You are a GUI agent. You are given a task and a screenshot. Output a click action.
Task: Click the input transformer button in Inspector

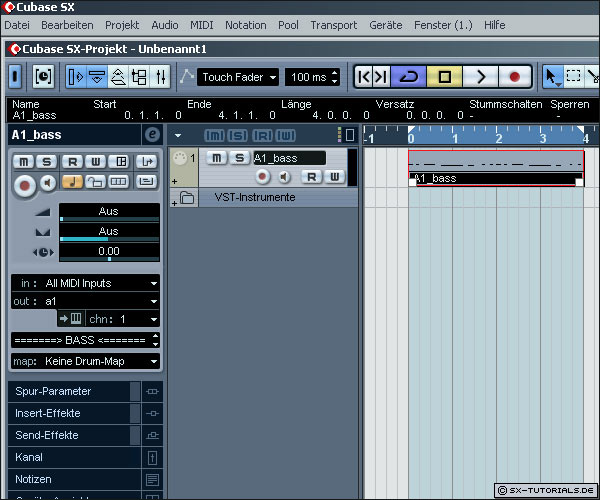pyautogui.click(x=147, y=162)
